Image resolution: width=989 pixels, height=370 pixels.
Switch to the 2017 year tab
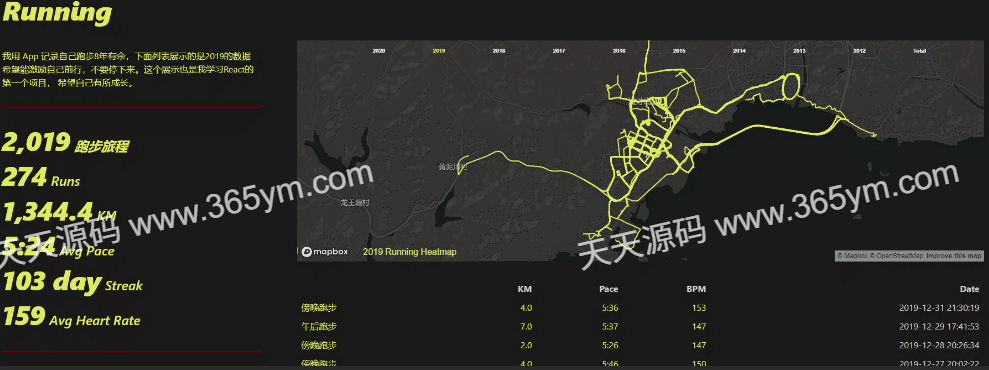point(559,50)
